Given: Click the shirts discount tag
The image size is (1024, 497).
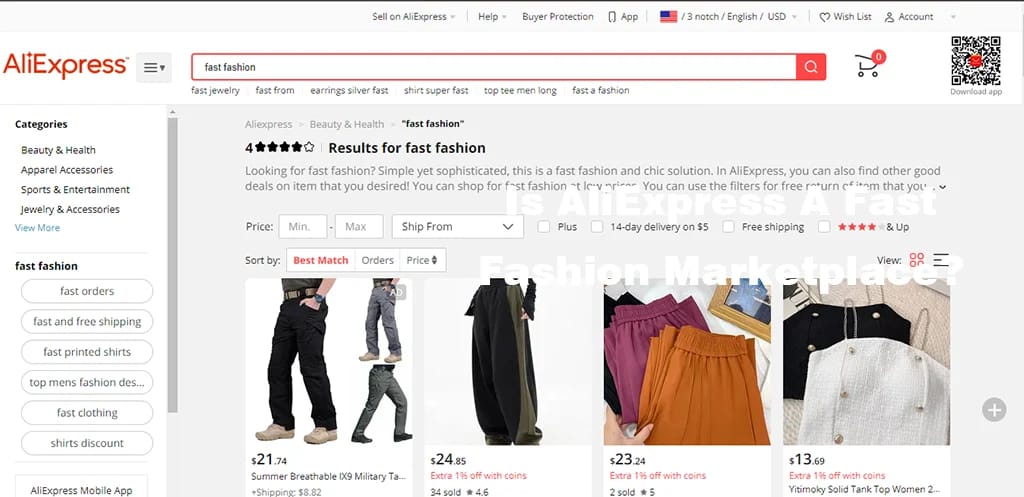Looking at the screenshot, I should tap(87, 443).
